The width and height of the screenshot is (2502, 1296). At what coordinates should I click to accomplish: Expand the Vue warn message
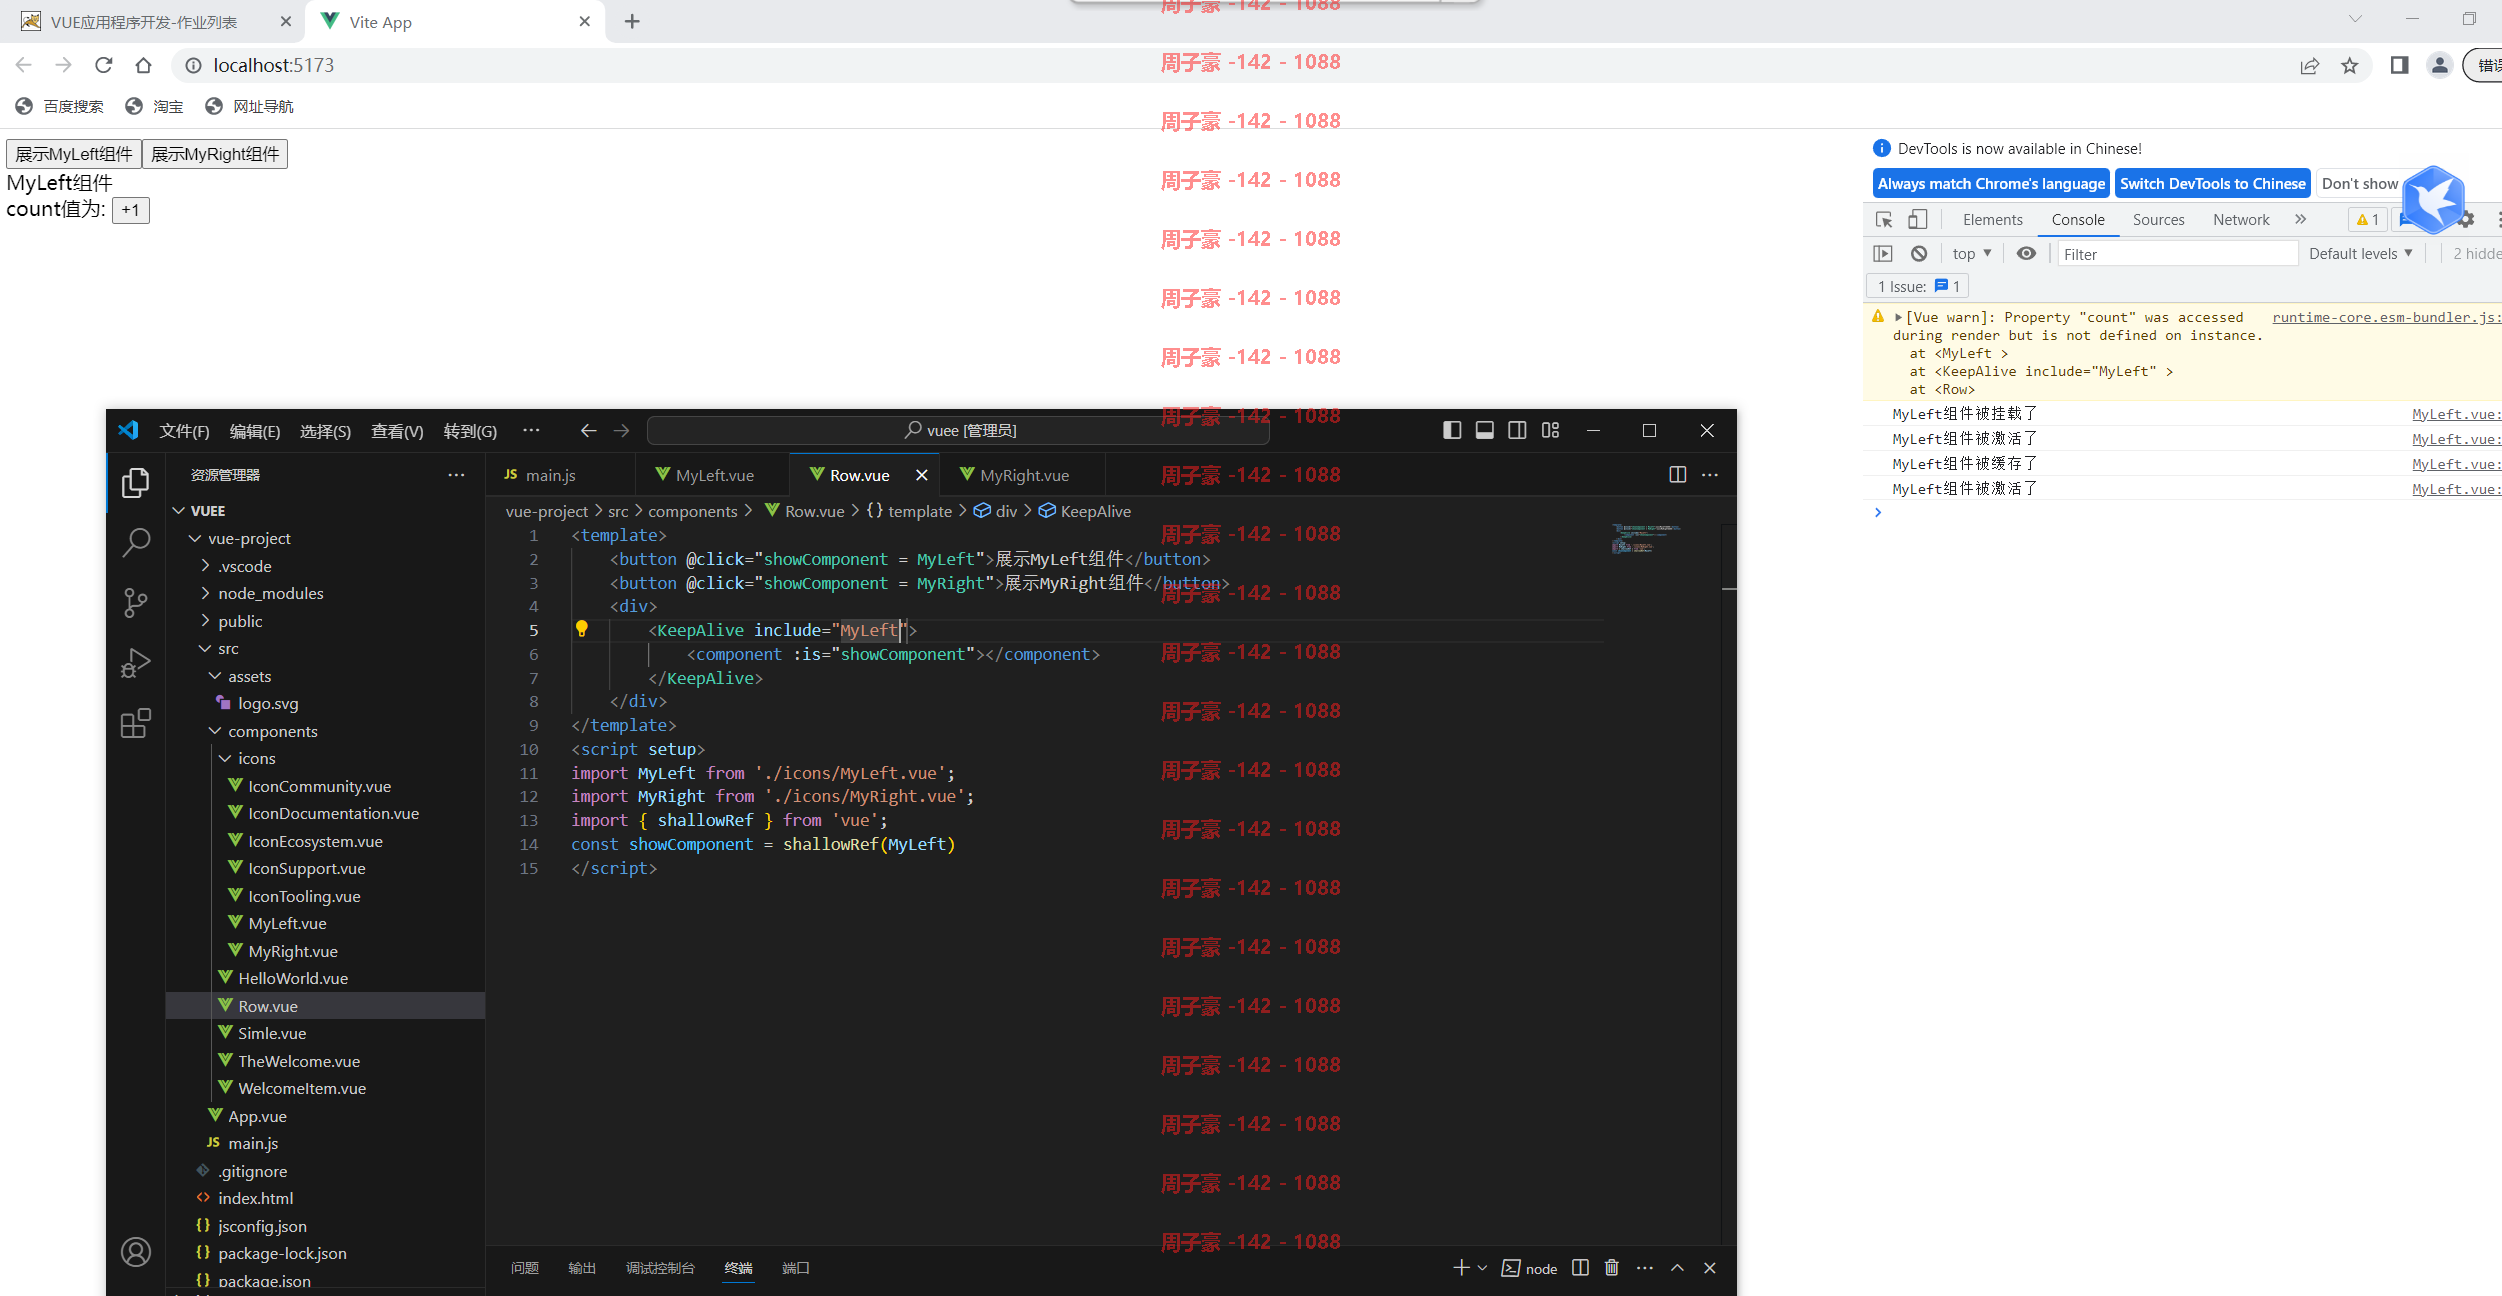coord(1898,318)
